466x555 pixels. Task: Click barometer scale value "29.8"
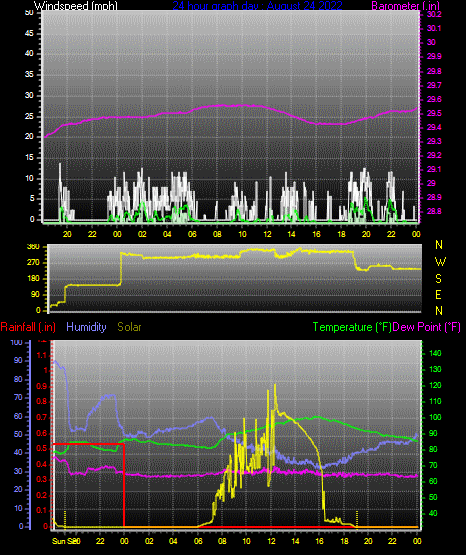coord(434,71)
